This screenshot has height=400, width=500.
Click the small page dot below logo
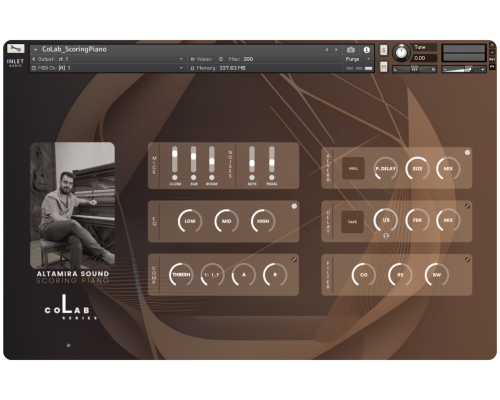[x=69, y=345]
